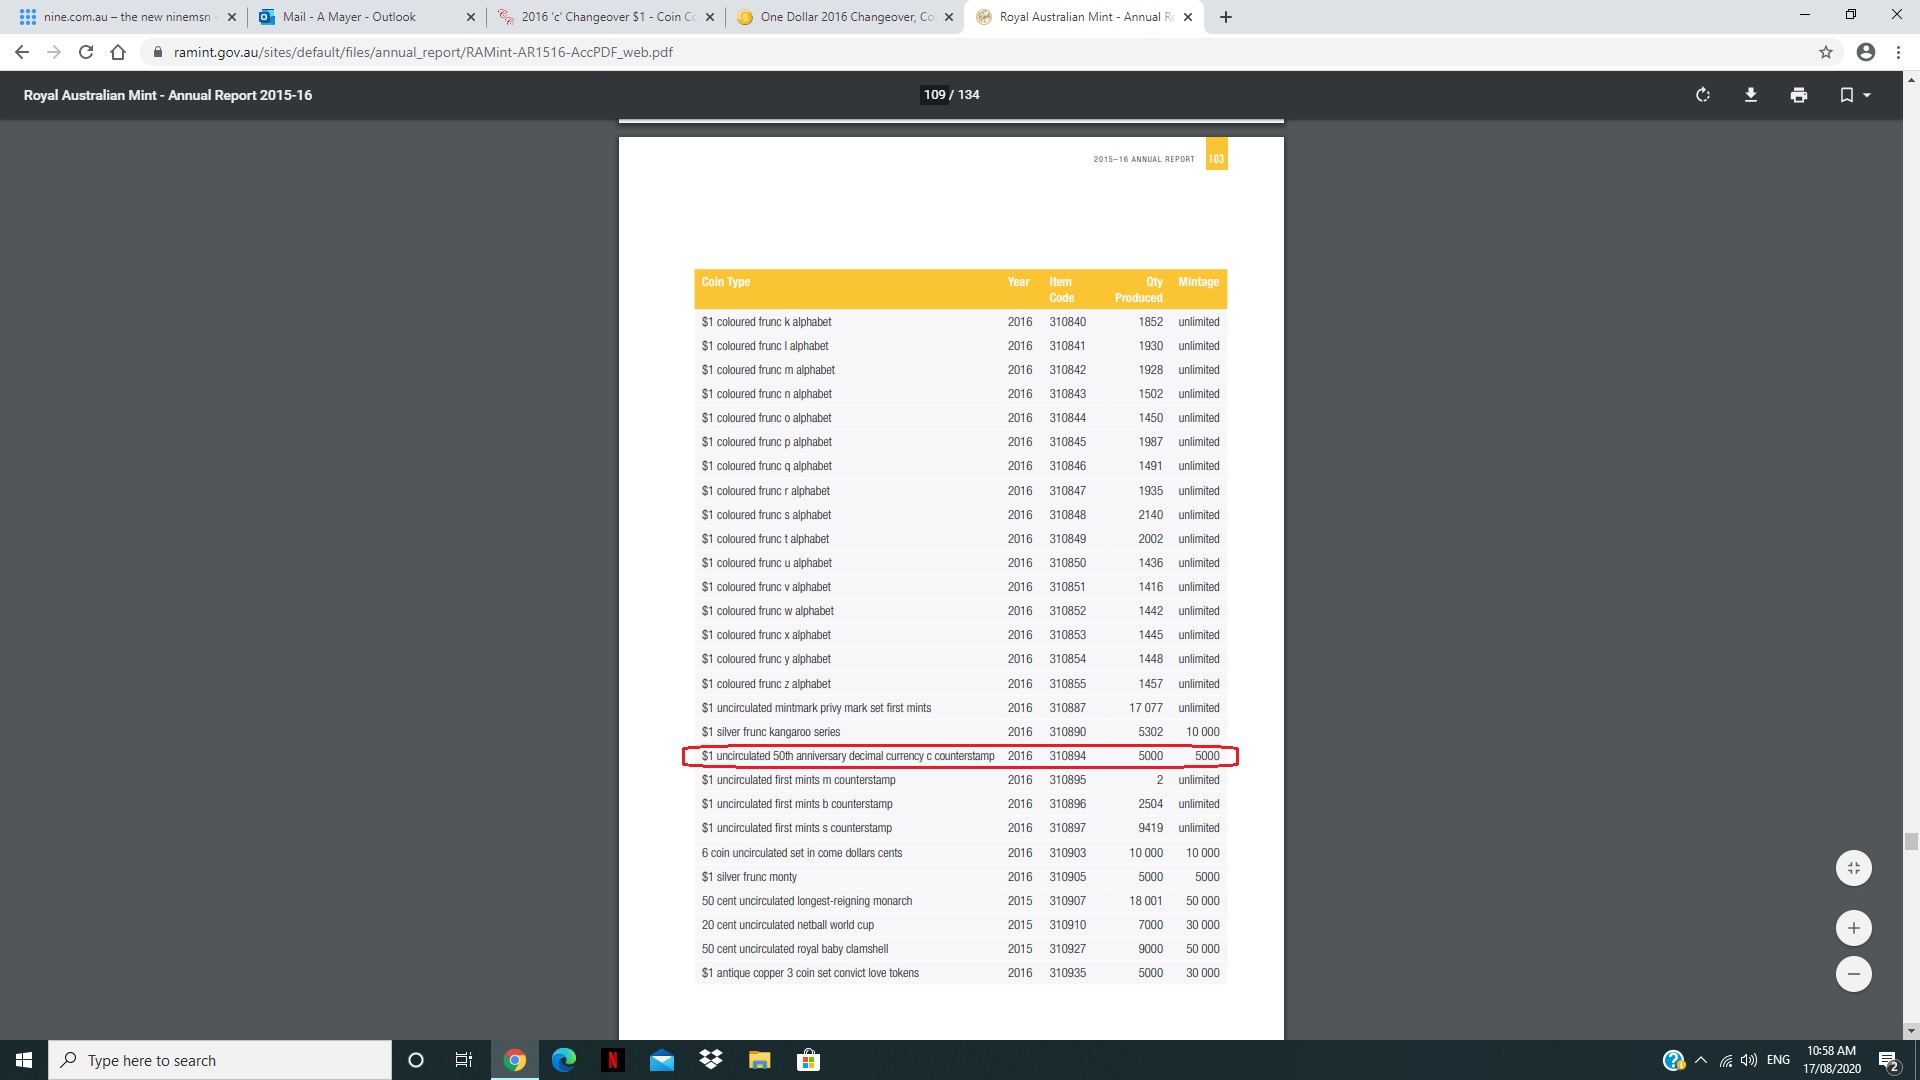
Task: Bookmark this page with the star
Action: pos(1826,52)
